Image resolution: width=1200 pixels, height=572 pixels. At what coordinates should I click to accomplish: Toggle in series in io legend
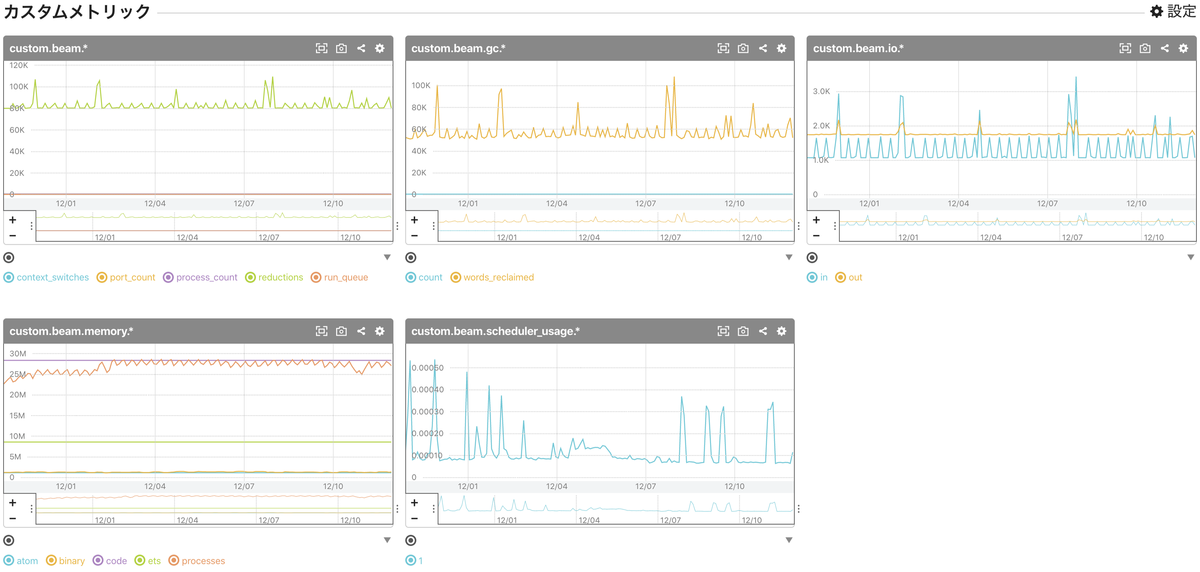click(818, 277)
